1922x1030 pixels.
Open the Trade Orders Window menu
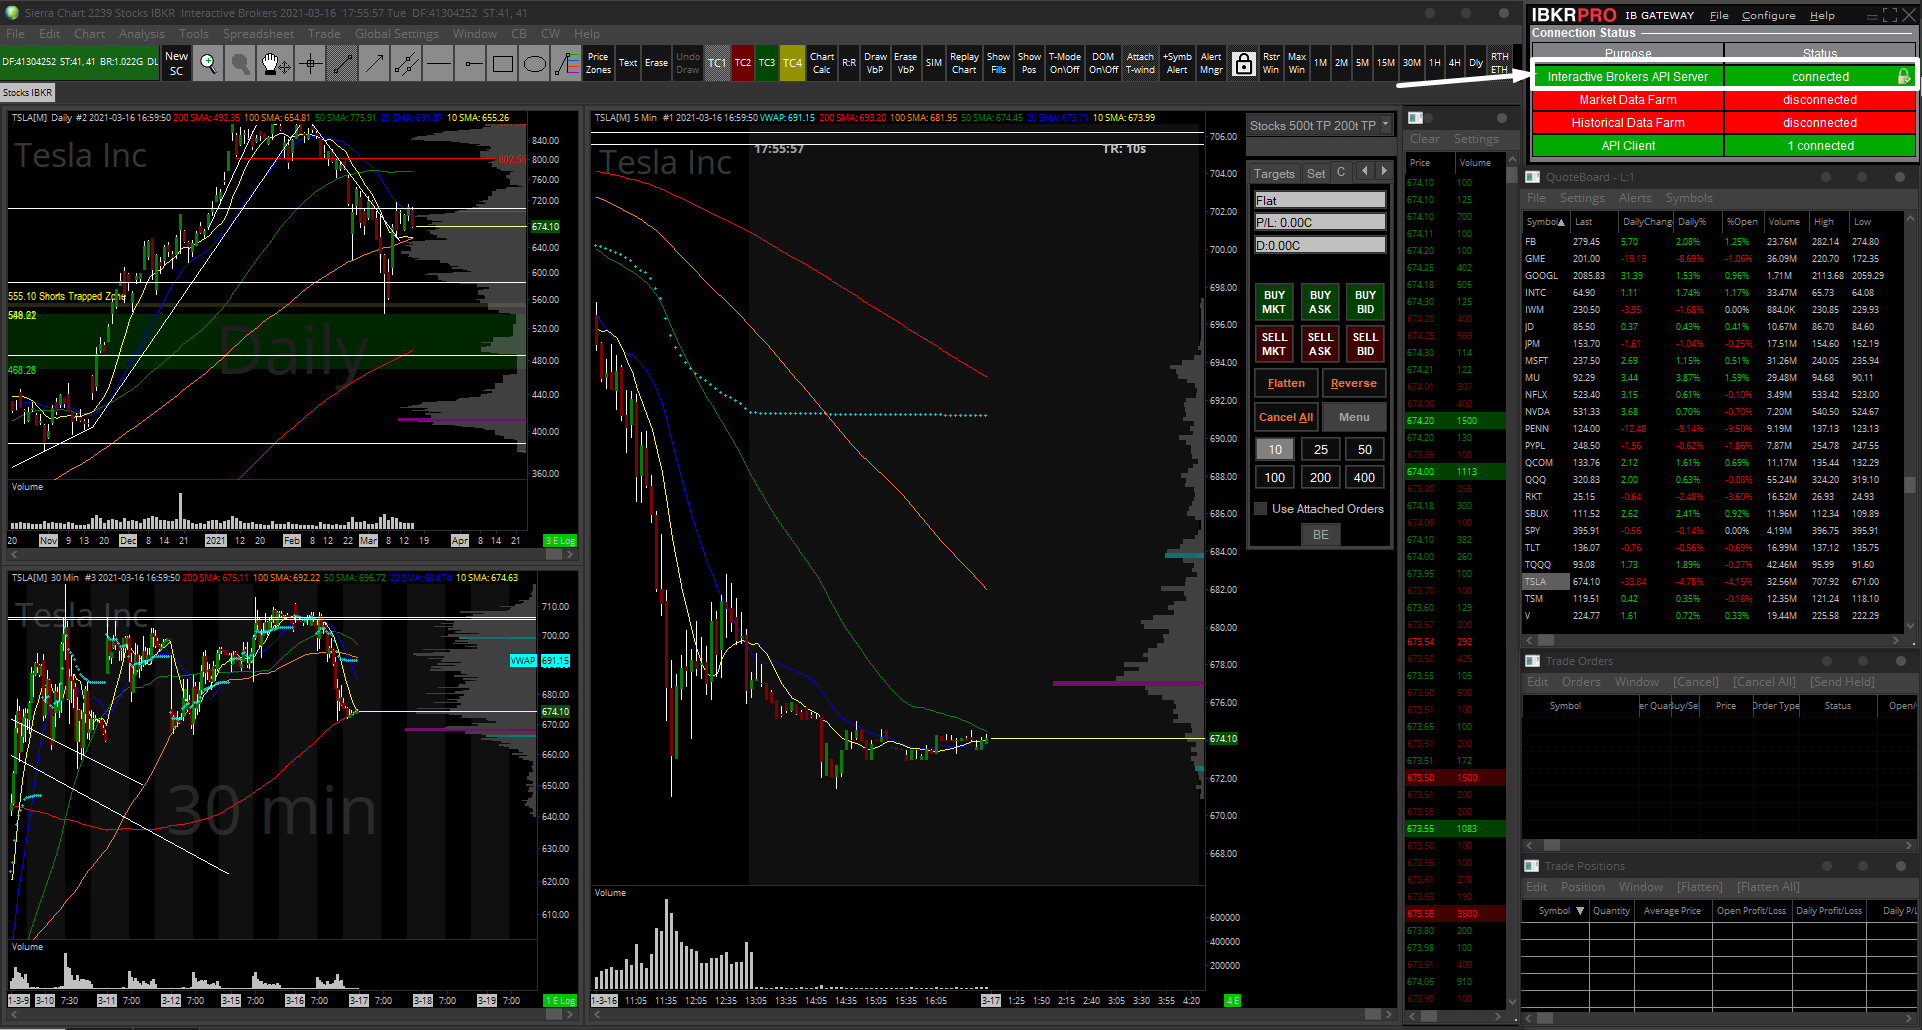coord(1637,682)
